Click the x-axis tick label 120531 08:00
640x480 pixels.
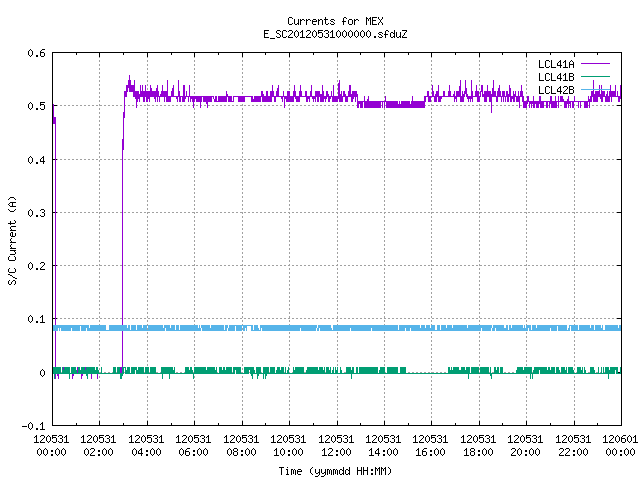click(241, 446)
